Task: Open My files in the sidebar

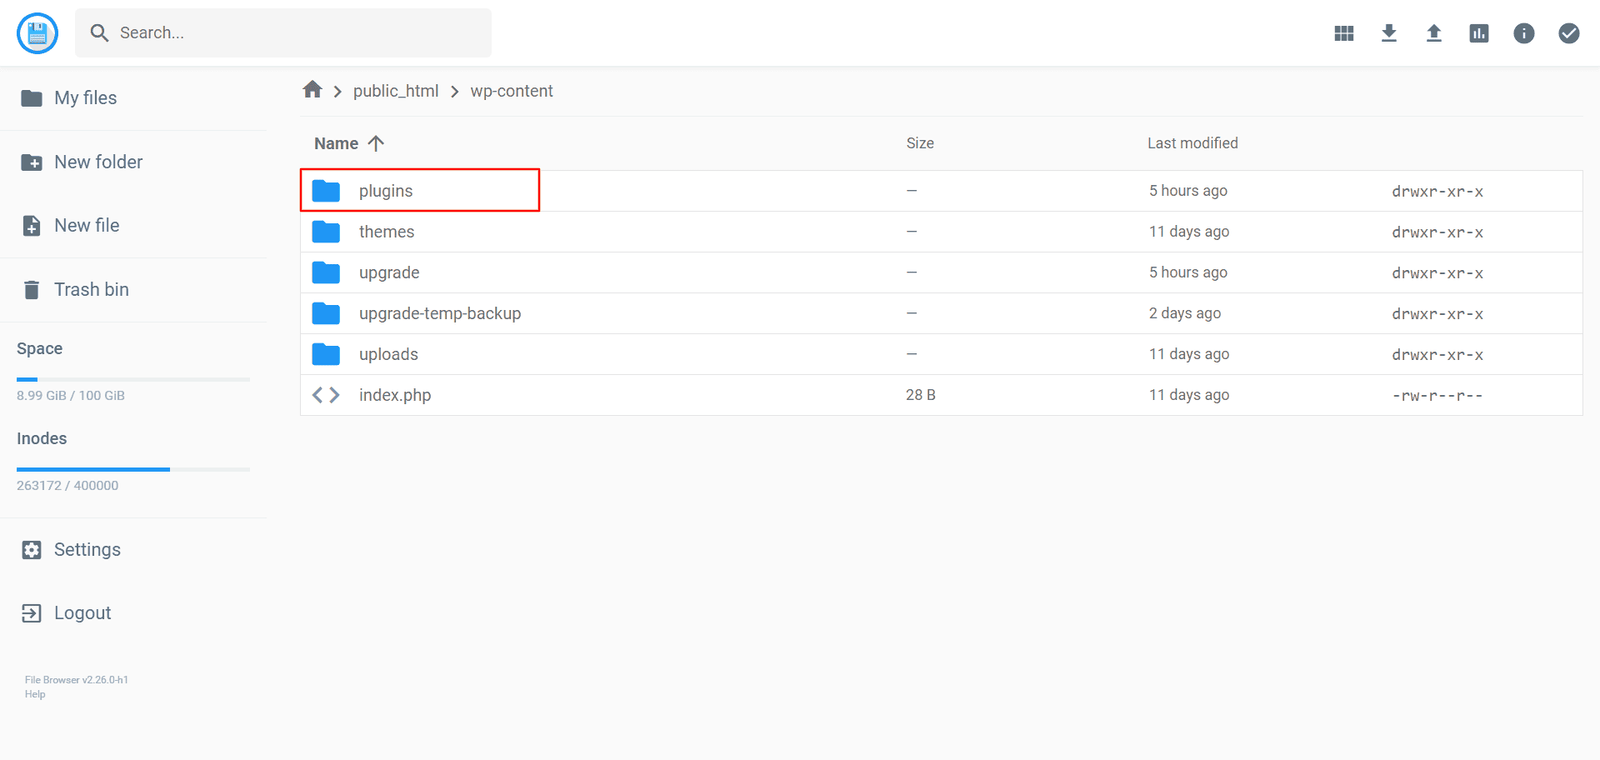Action: [85, 98]
